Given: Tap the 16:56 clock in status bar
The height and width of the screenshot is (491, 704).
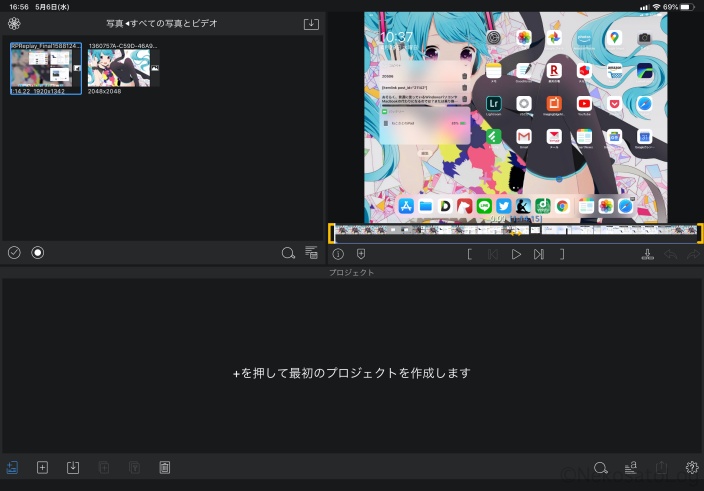Looking at the screenshot, I should click(19, 7).
